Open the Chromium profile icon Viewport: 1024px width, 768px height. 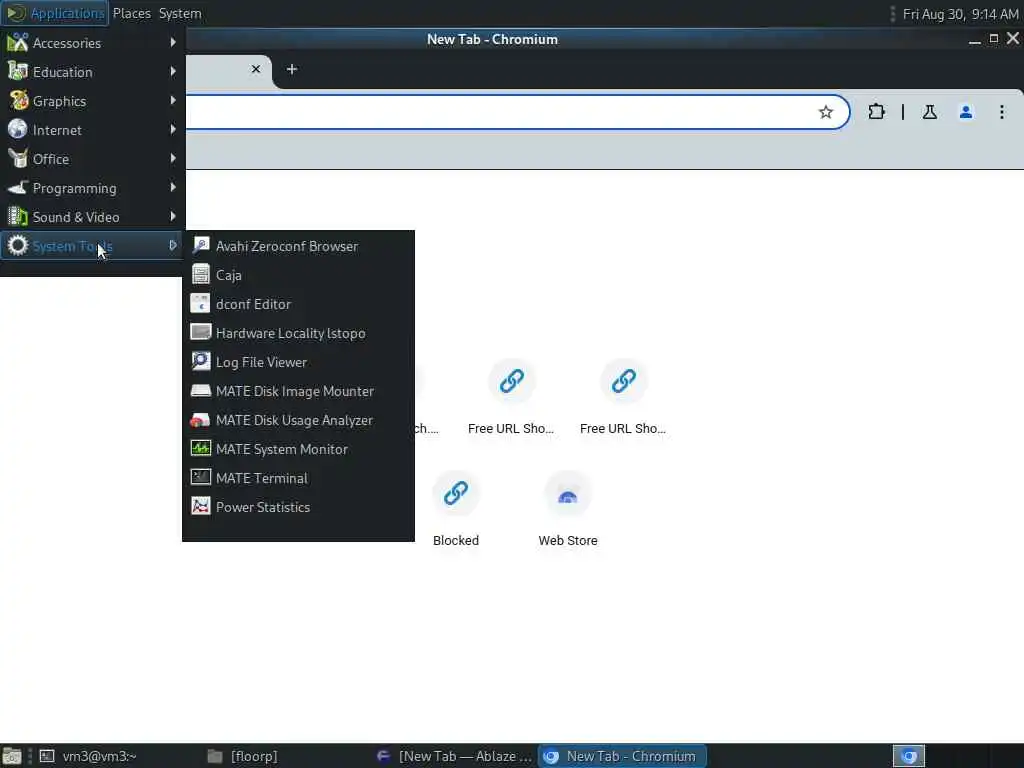[x=966, y=112]
